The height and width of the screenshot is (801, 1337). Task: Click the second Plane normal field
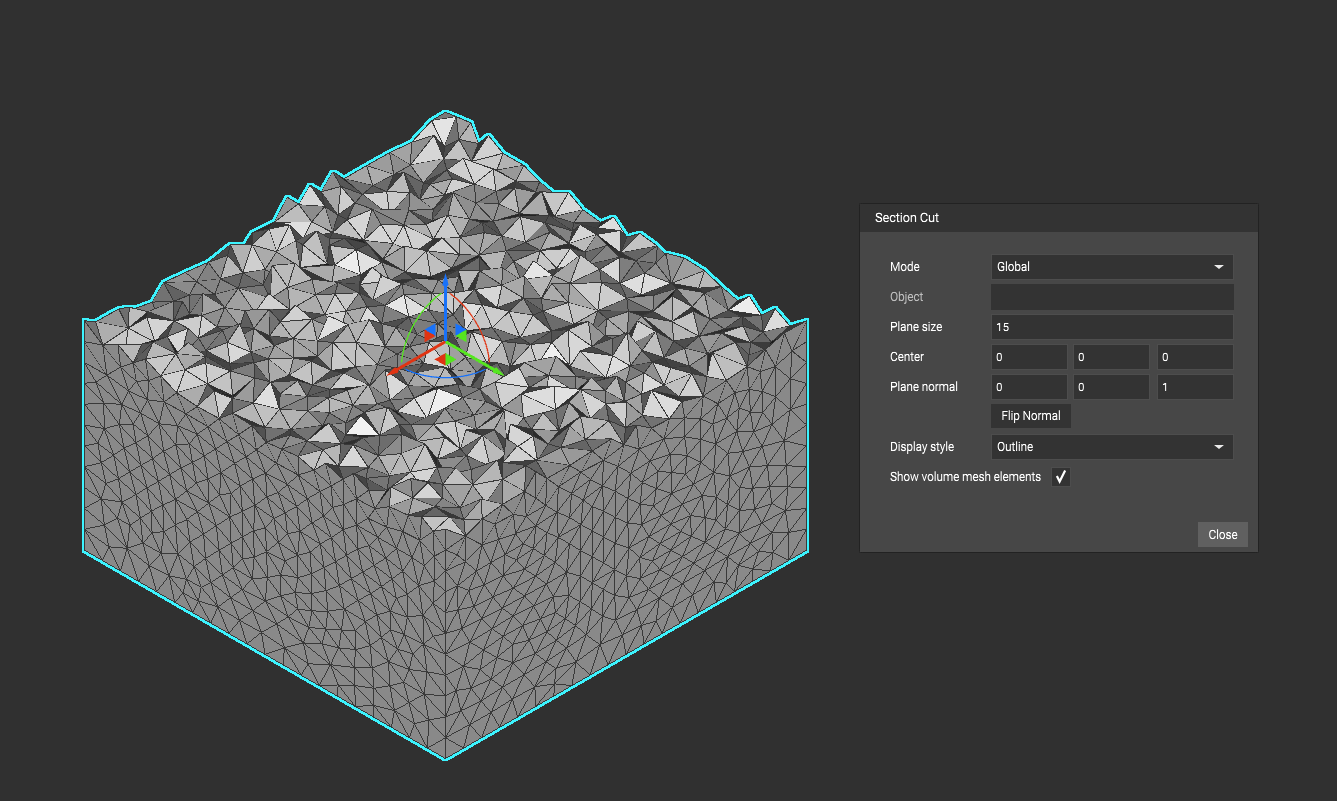pyautogui.click(x=1112, y=387)
